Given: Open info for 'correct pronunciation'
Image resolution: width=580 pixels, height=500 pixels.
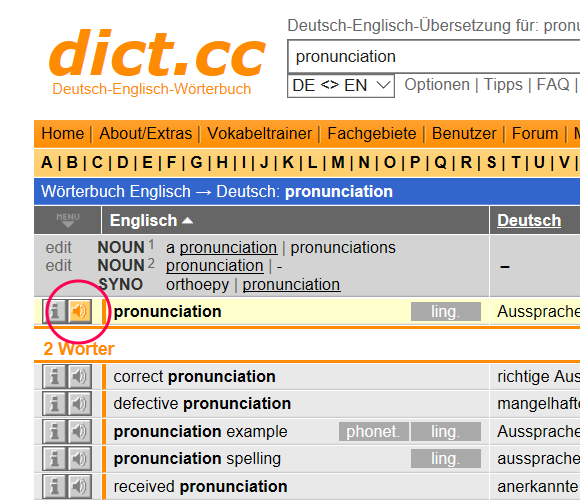Looking at the screenshot, I should [55, 376].
